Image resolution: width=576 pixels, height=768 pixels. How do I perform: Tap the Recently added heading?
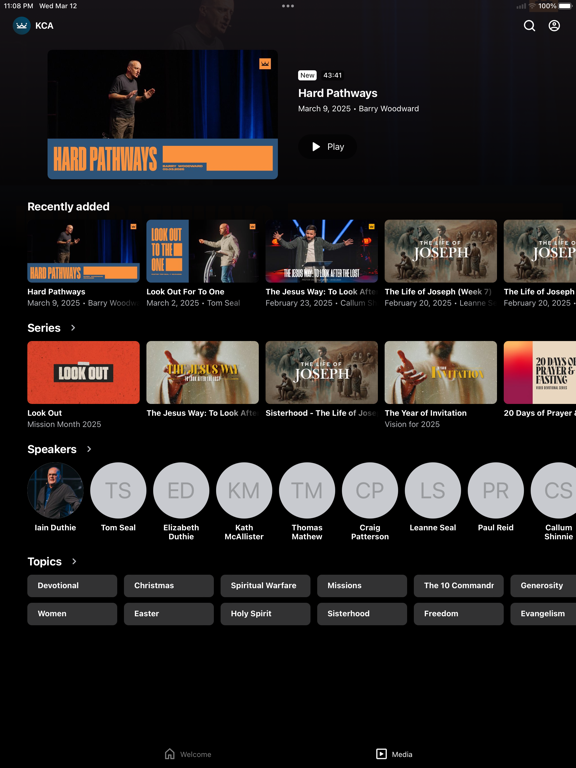(69, 207)
